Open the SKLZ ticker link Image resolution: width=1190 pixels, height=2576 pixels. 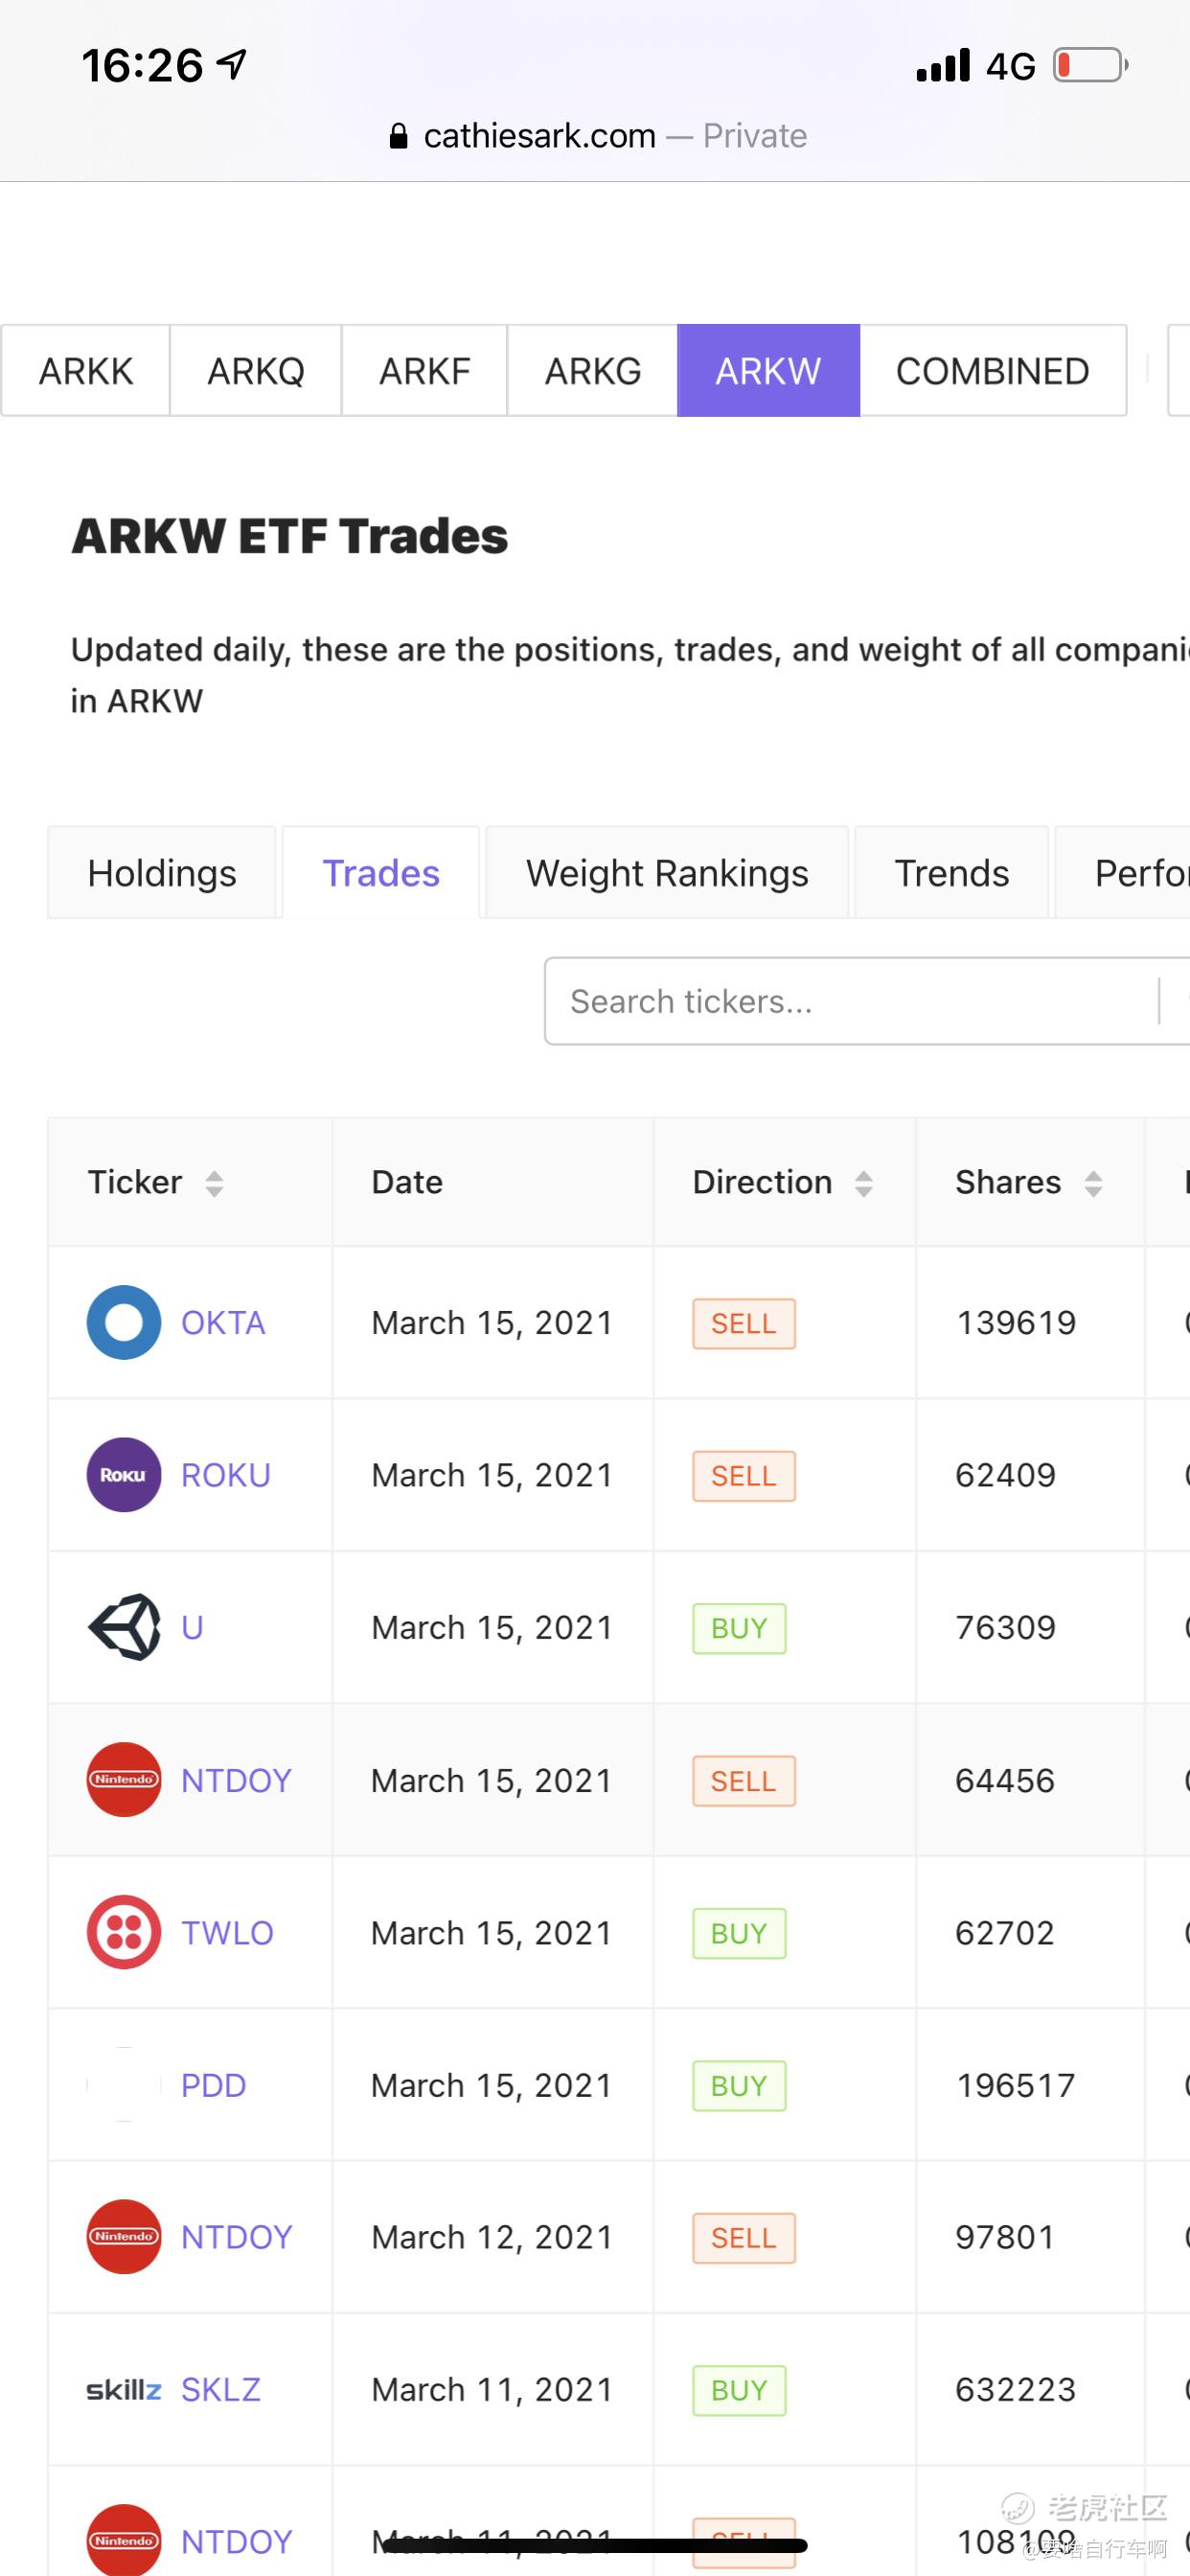point(221,2390)
